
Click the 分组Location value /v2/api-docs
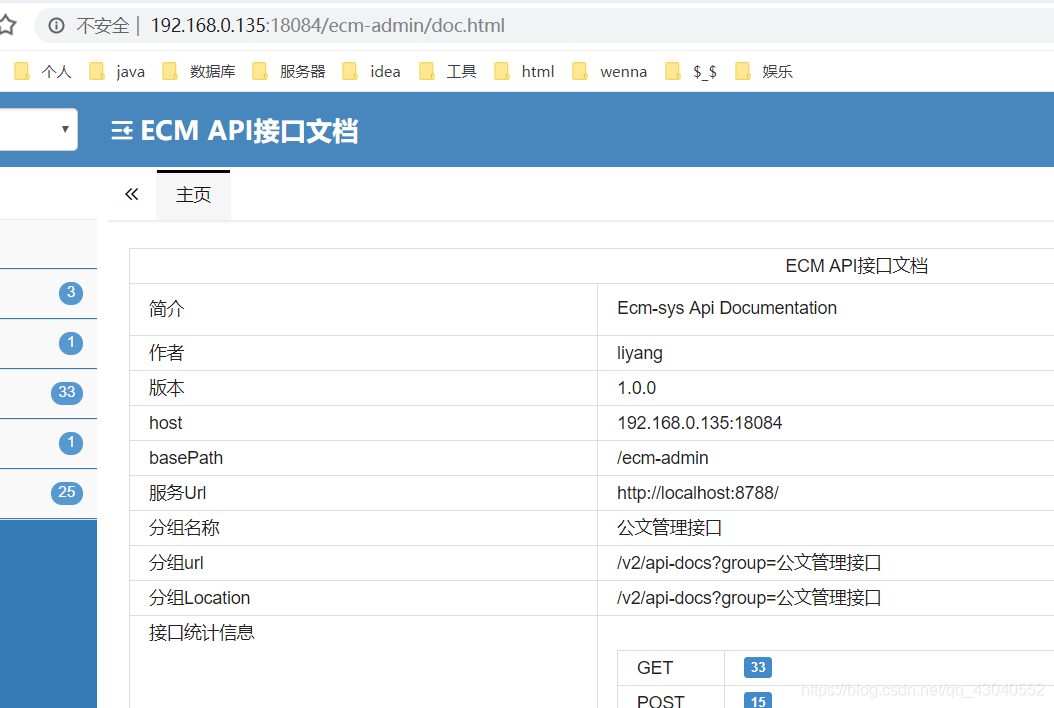[x=749, y=598]
